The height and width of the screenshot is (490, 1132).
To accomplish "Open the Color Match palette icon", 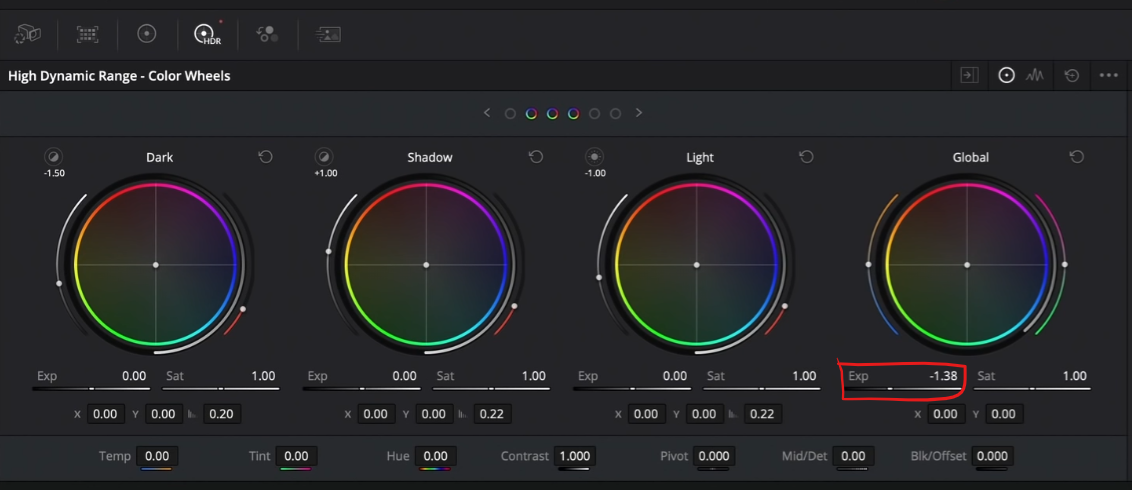I will 88,34.
